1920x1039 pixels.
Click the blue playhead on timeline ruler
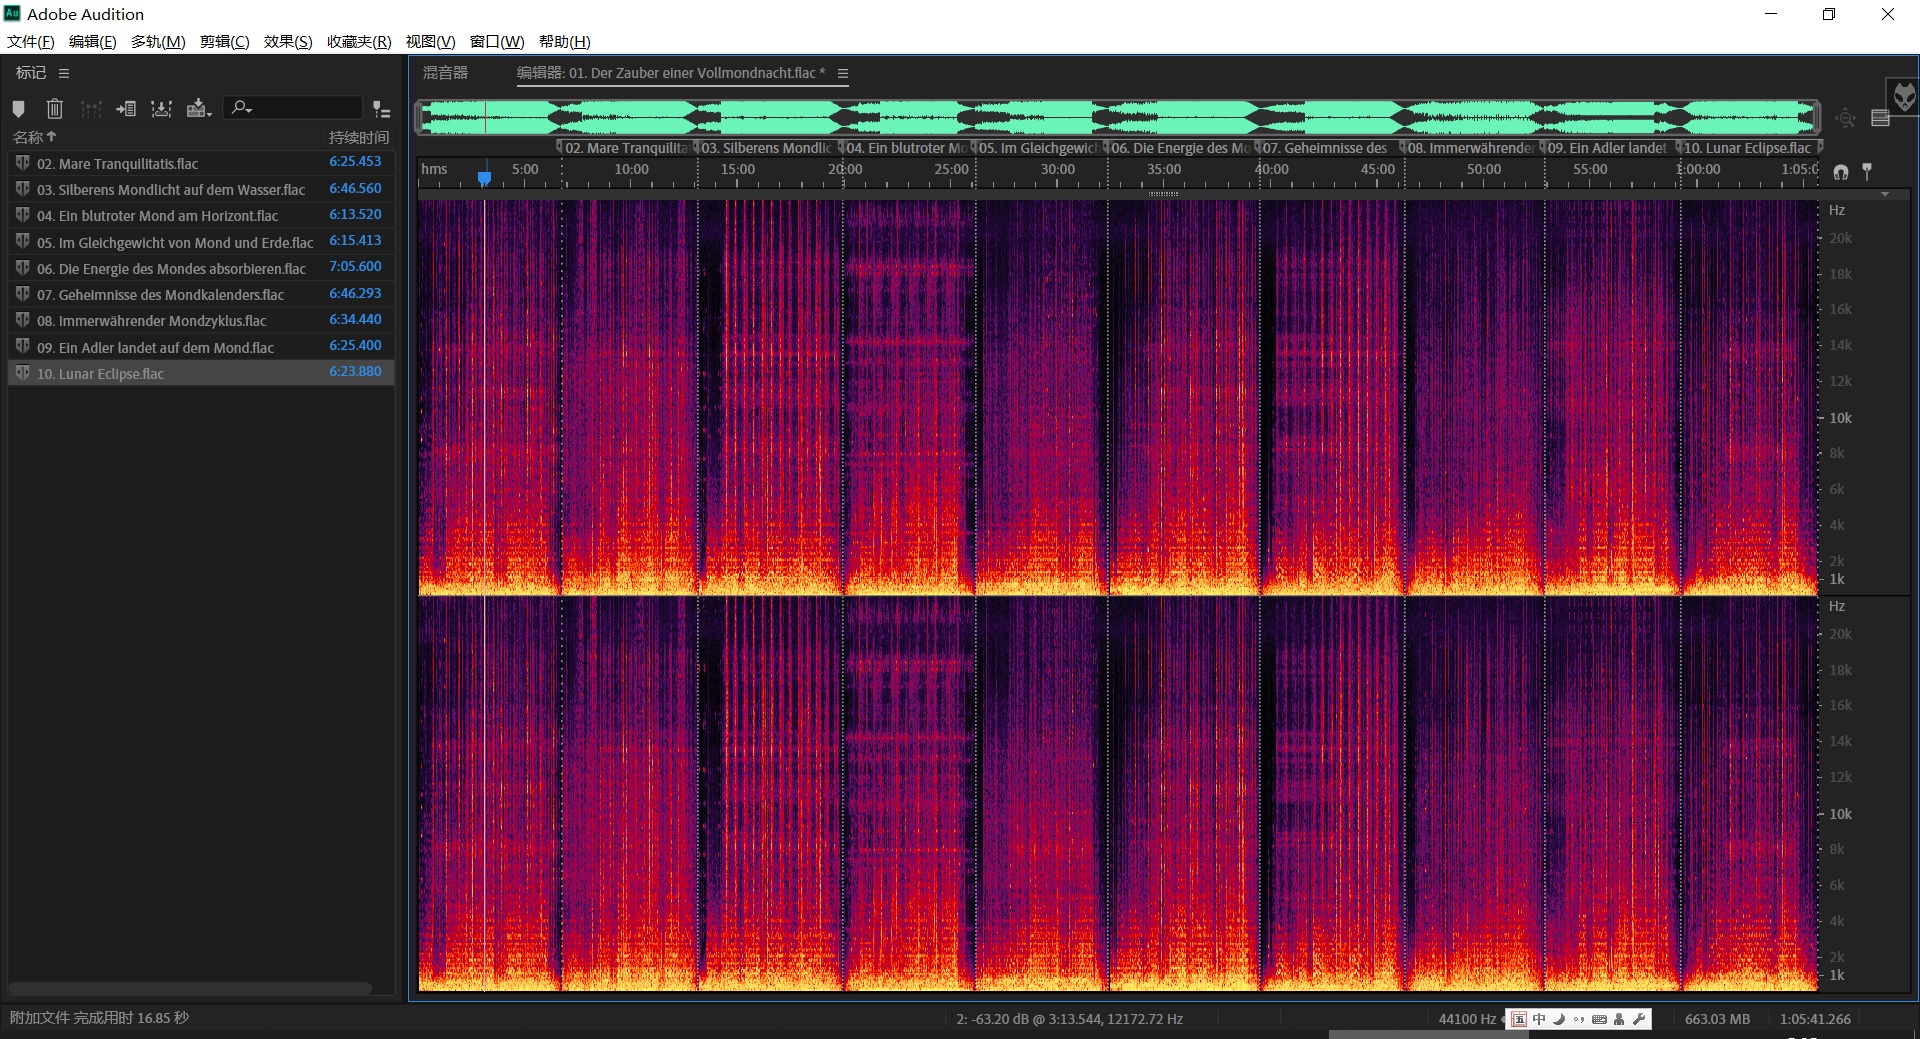[484, 178]
